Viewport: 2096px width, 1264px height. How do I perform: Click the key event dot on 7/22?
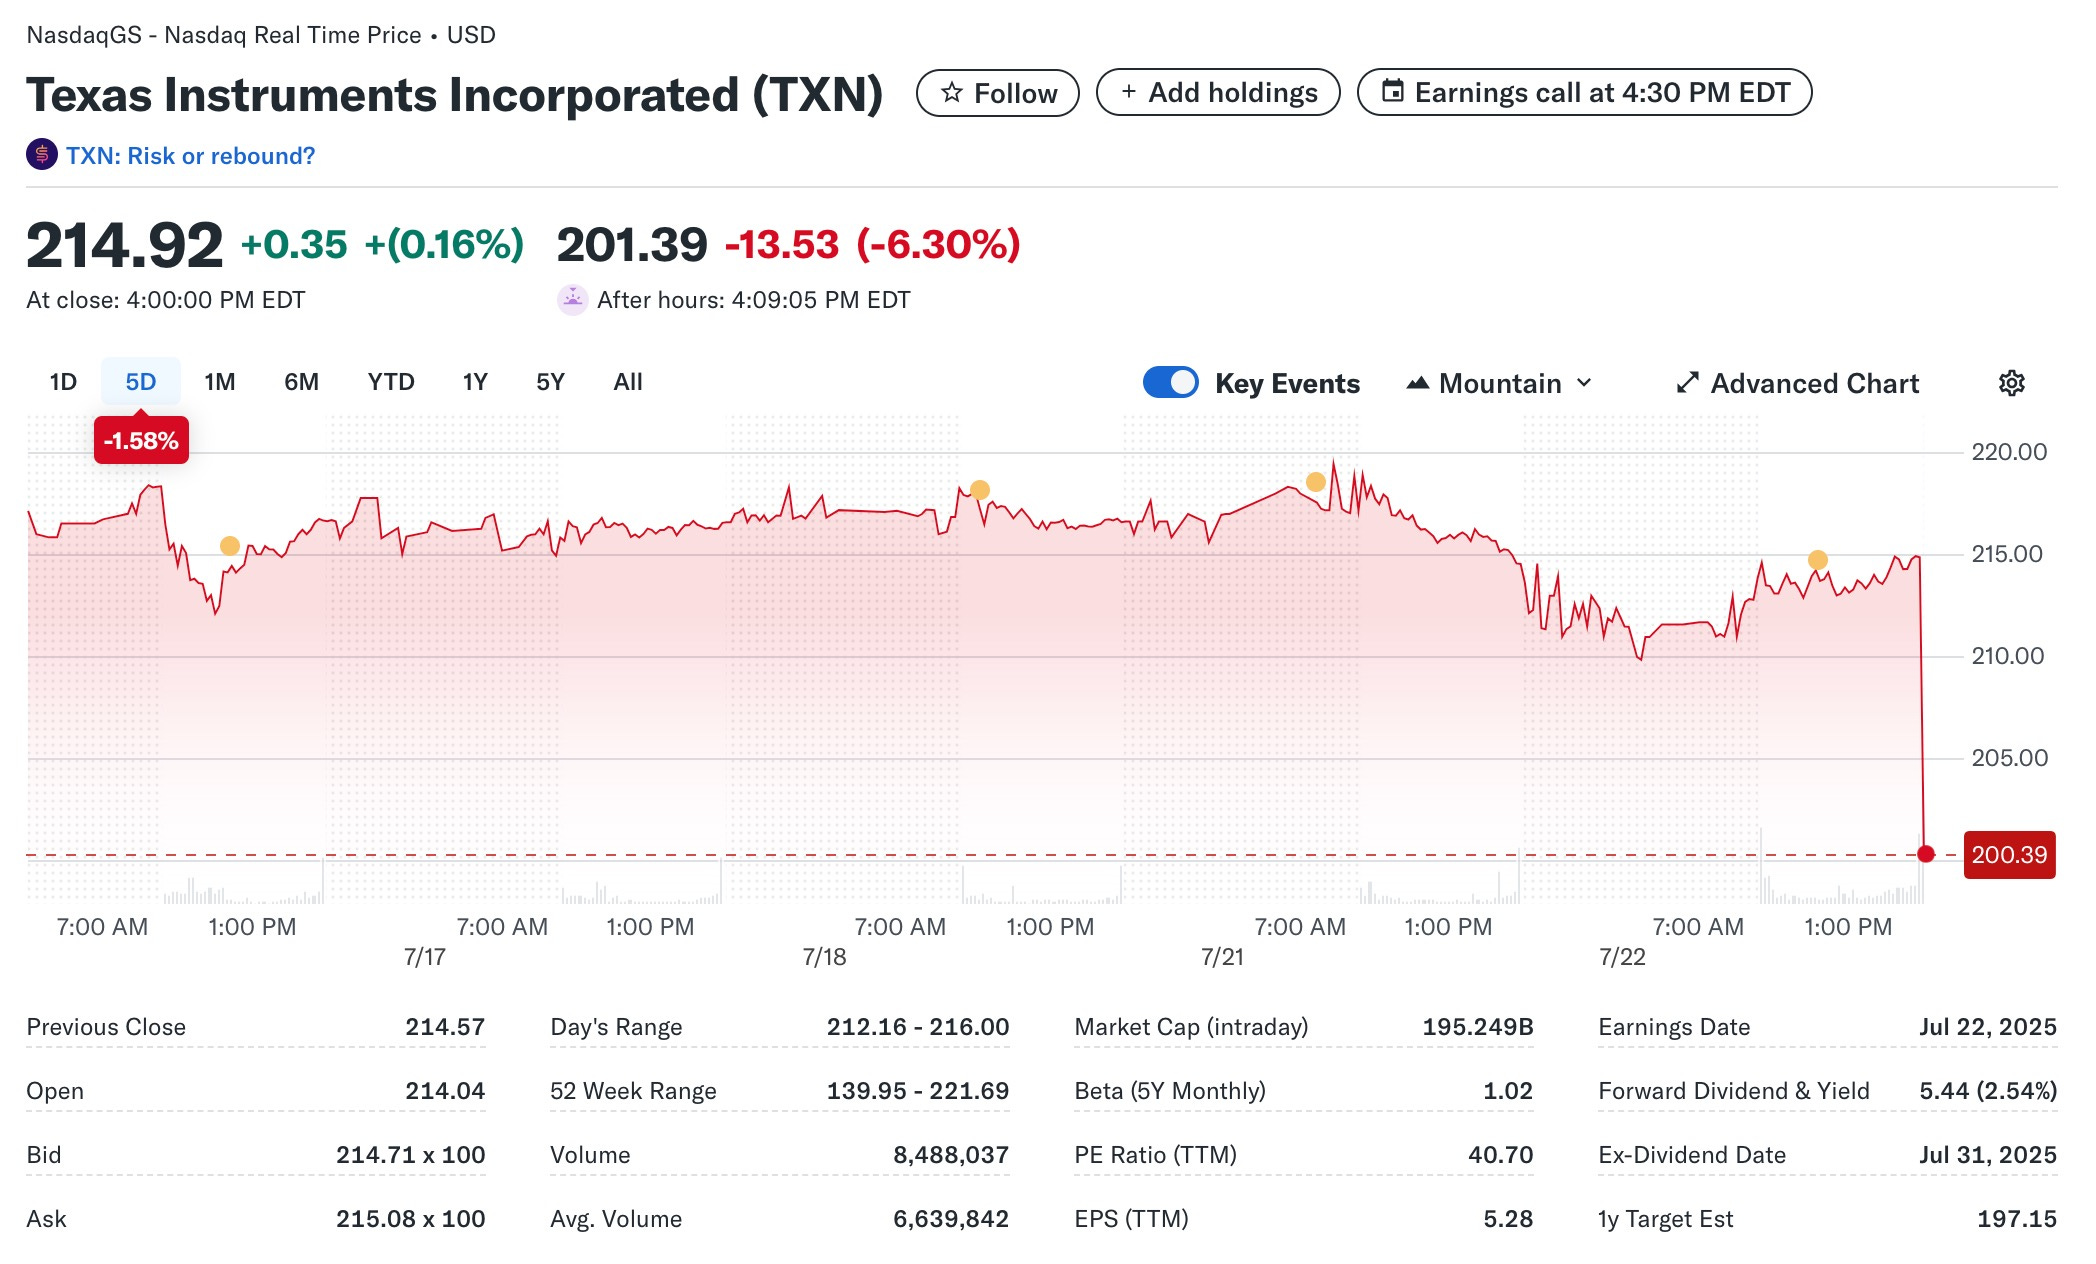point(1817,560)
